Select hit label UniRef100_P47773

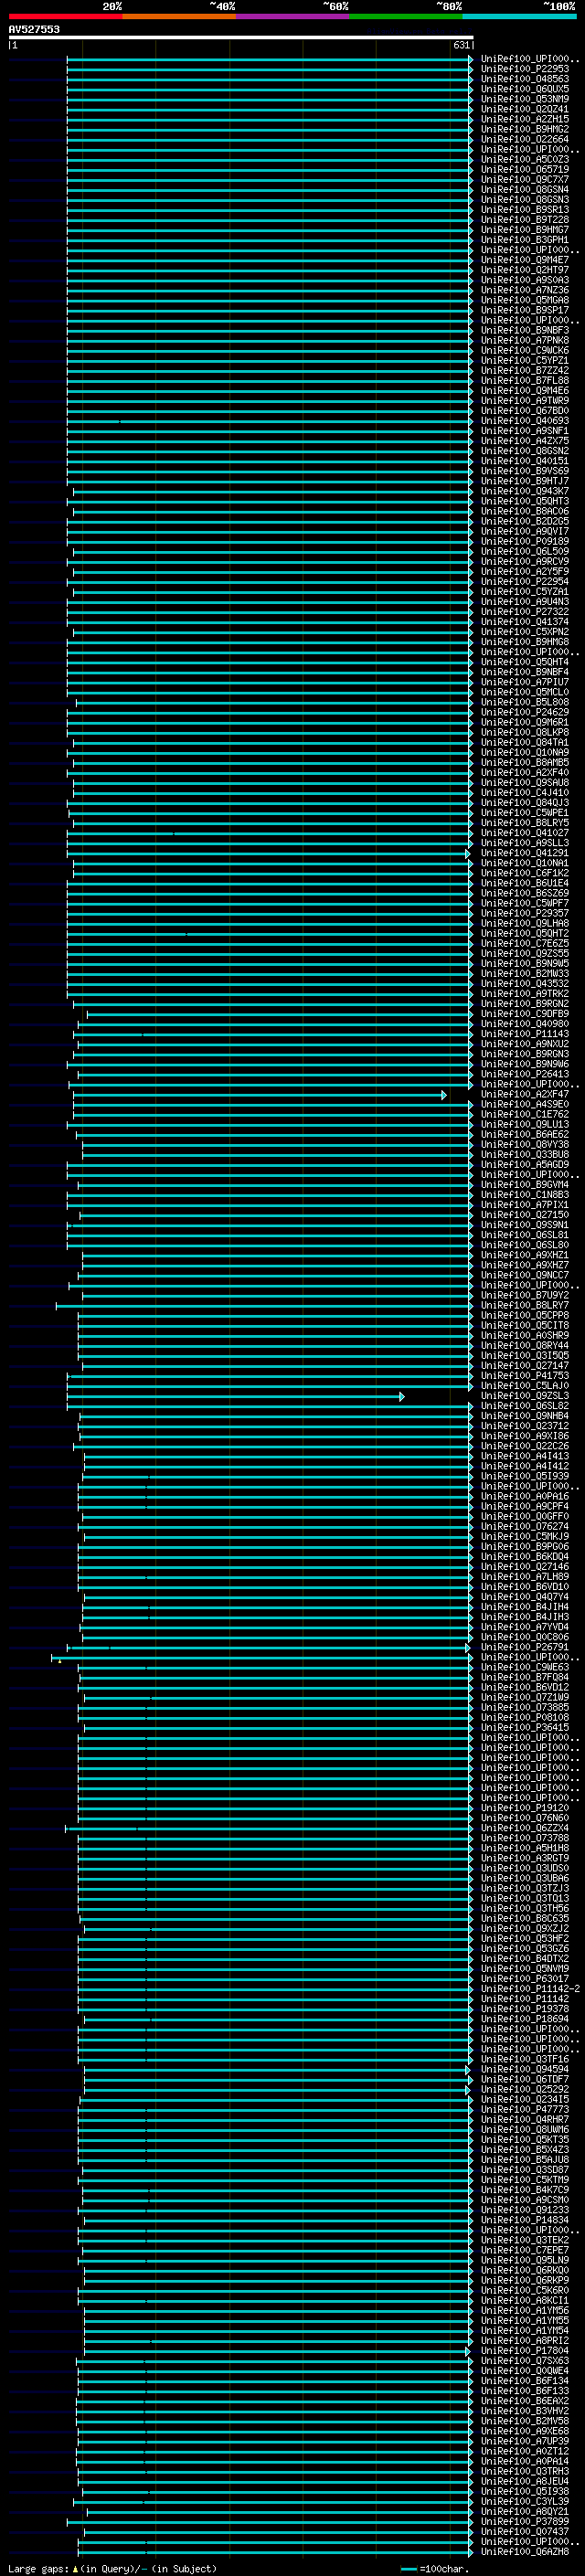525,2109
